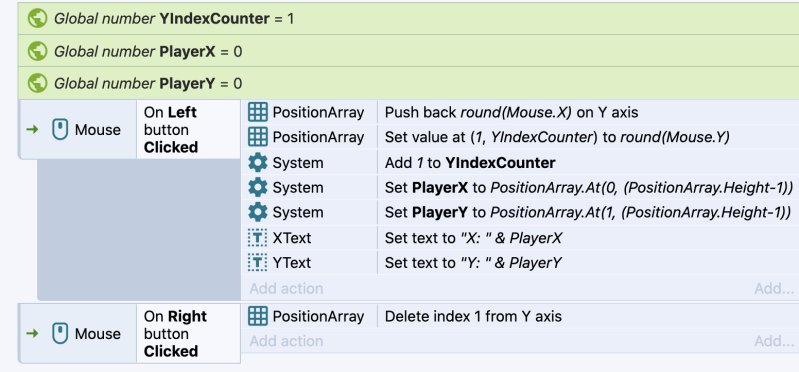Click Add action under Left button event

tap(286, 288)
